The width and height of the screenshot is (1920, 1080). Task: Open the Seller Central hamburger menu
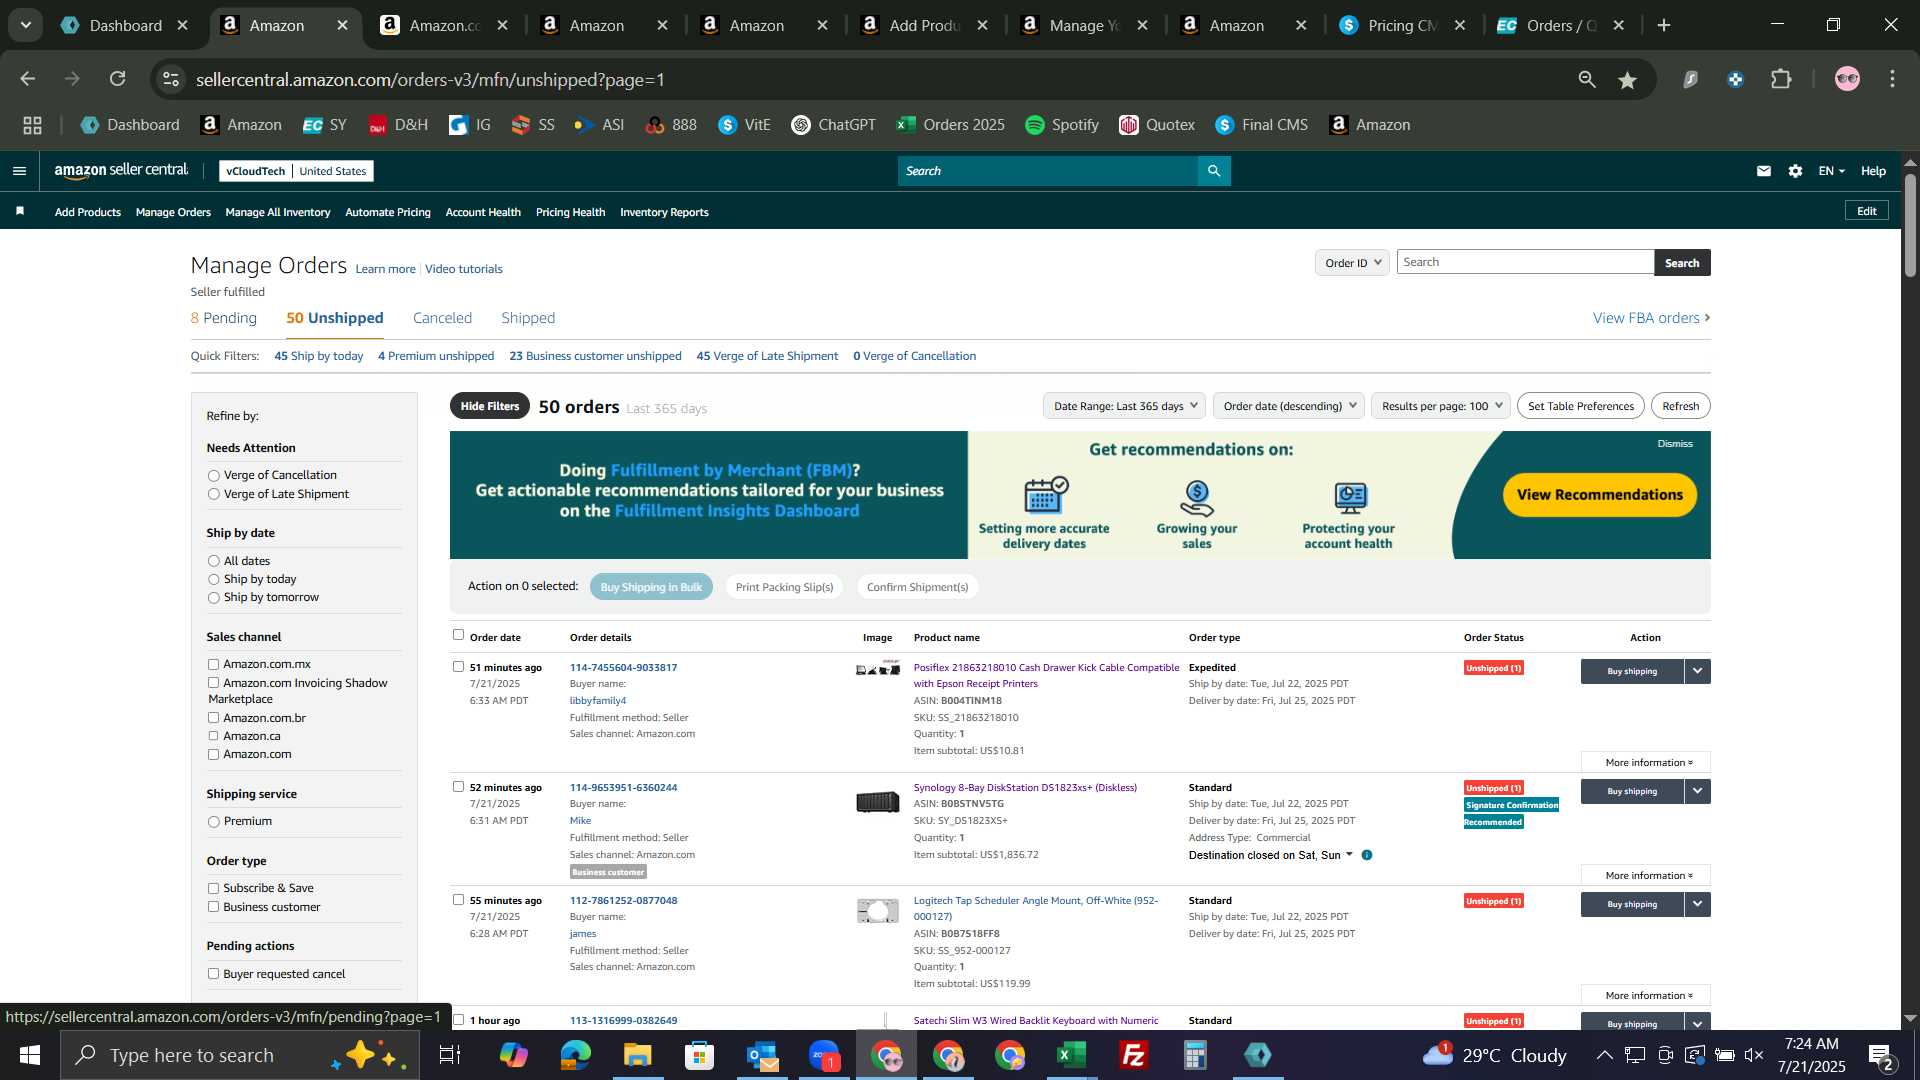tap(19, 171)
